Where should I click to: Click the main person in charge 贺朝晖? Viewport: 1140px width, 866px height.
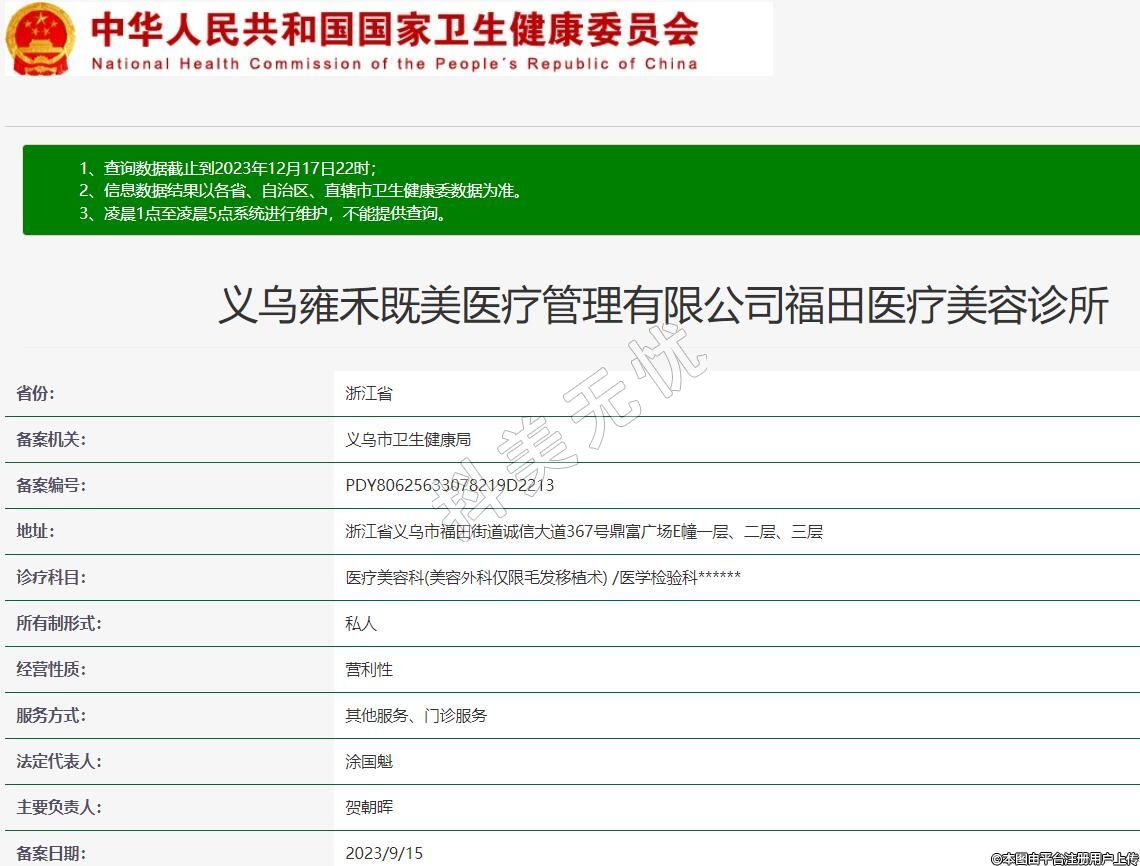(369, 807)
